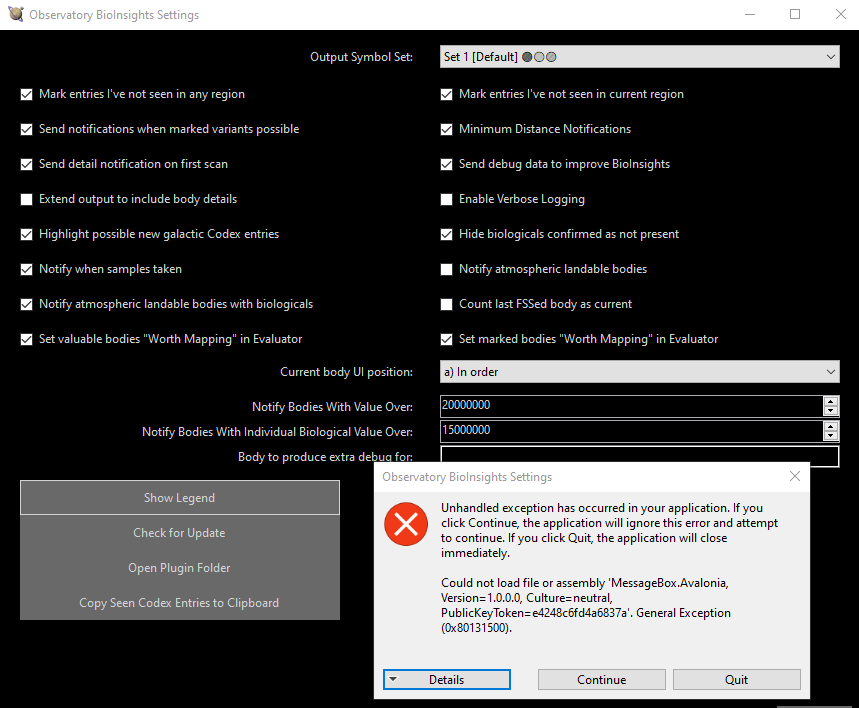Open the Output Symbol Set dropdown
859x708 pixels.
tap(639, 57)
